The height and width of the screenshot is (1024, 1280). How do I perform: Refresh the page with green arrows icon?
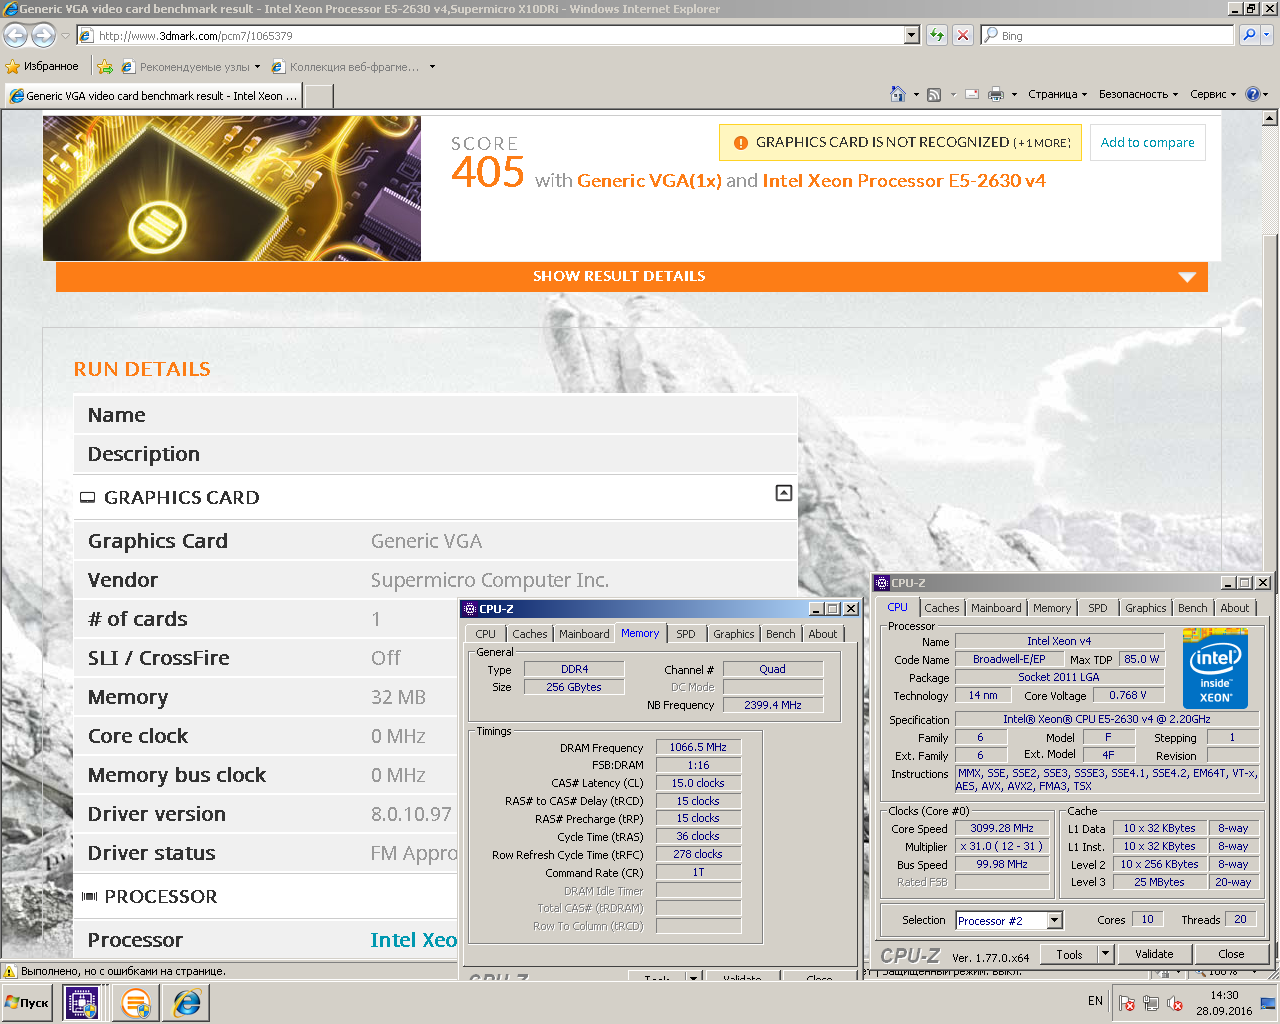point(936,35)
